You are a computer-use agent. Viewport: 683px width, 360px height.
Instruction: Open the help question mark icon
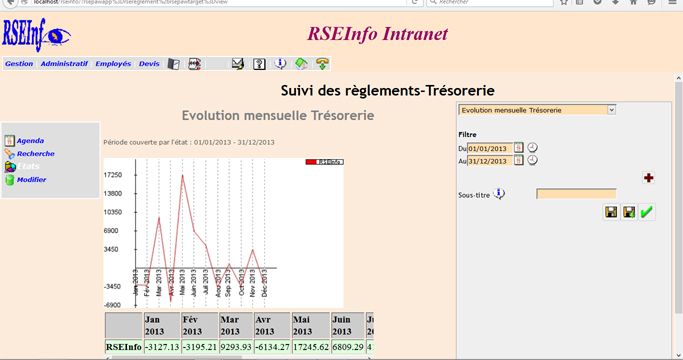259,64
